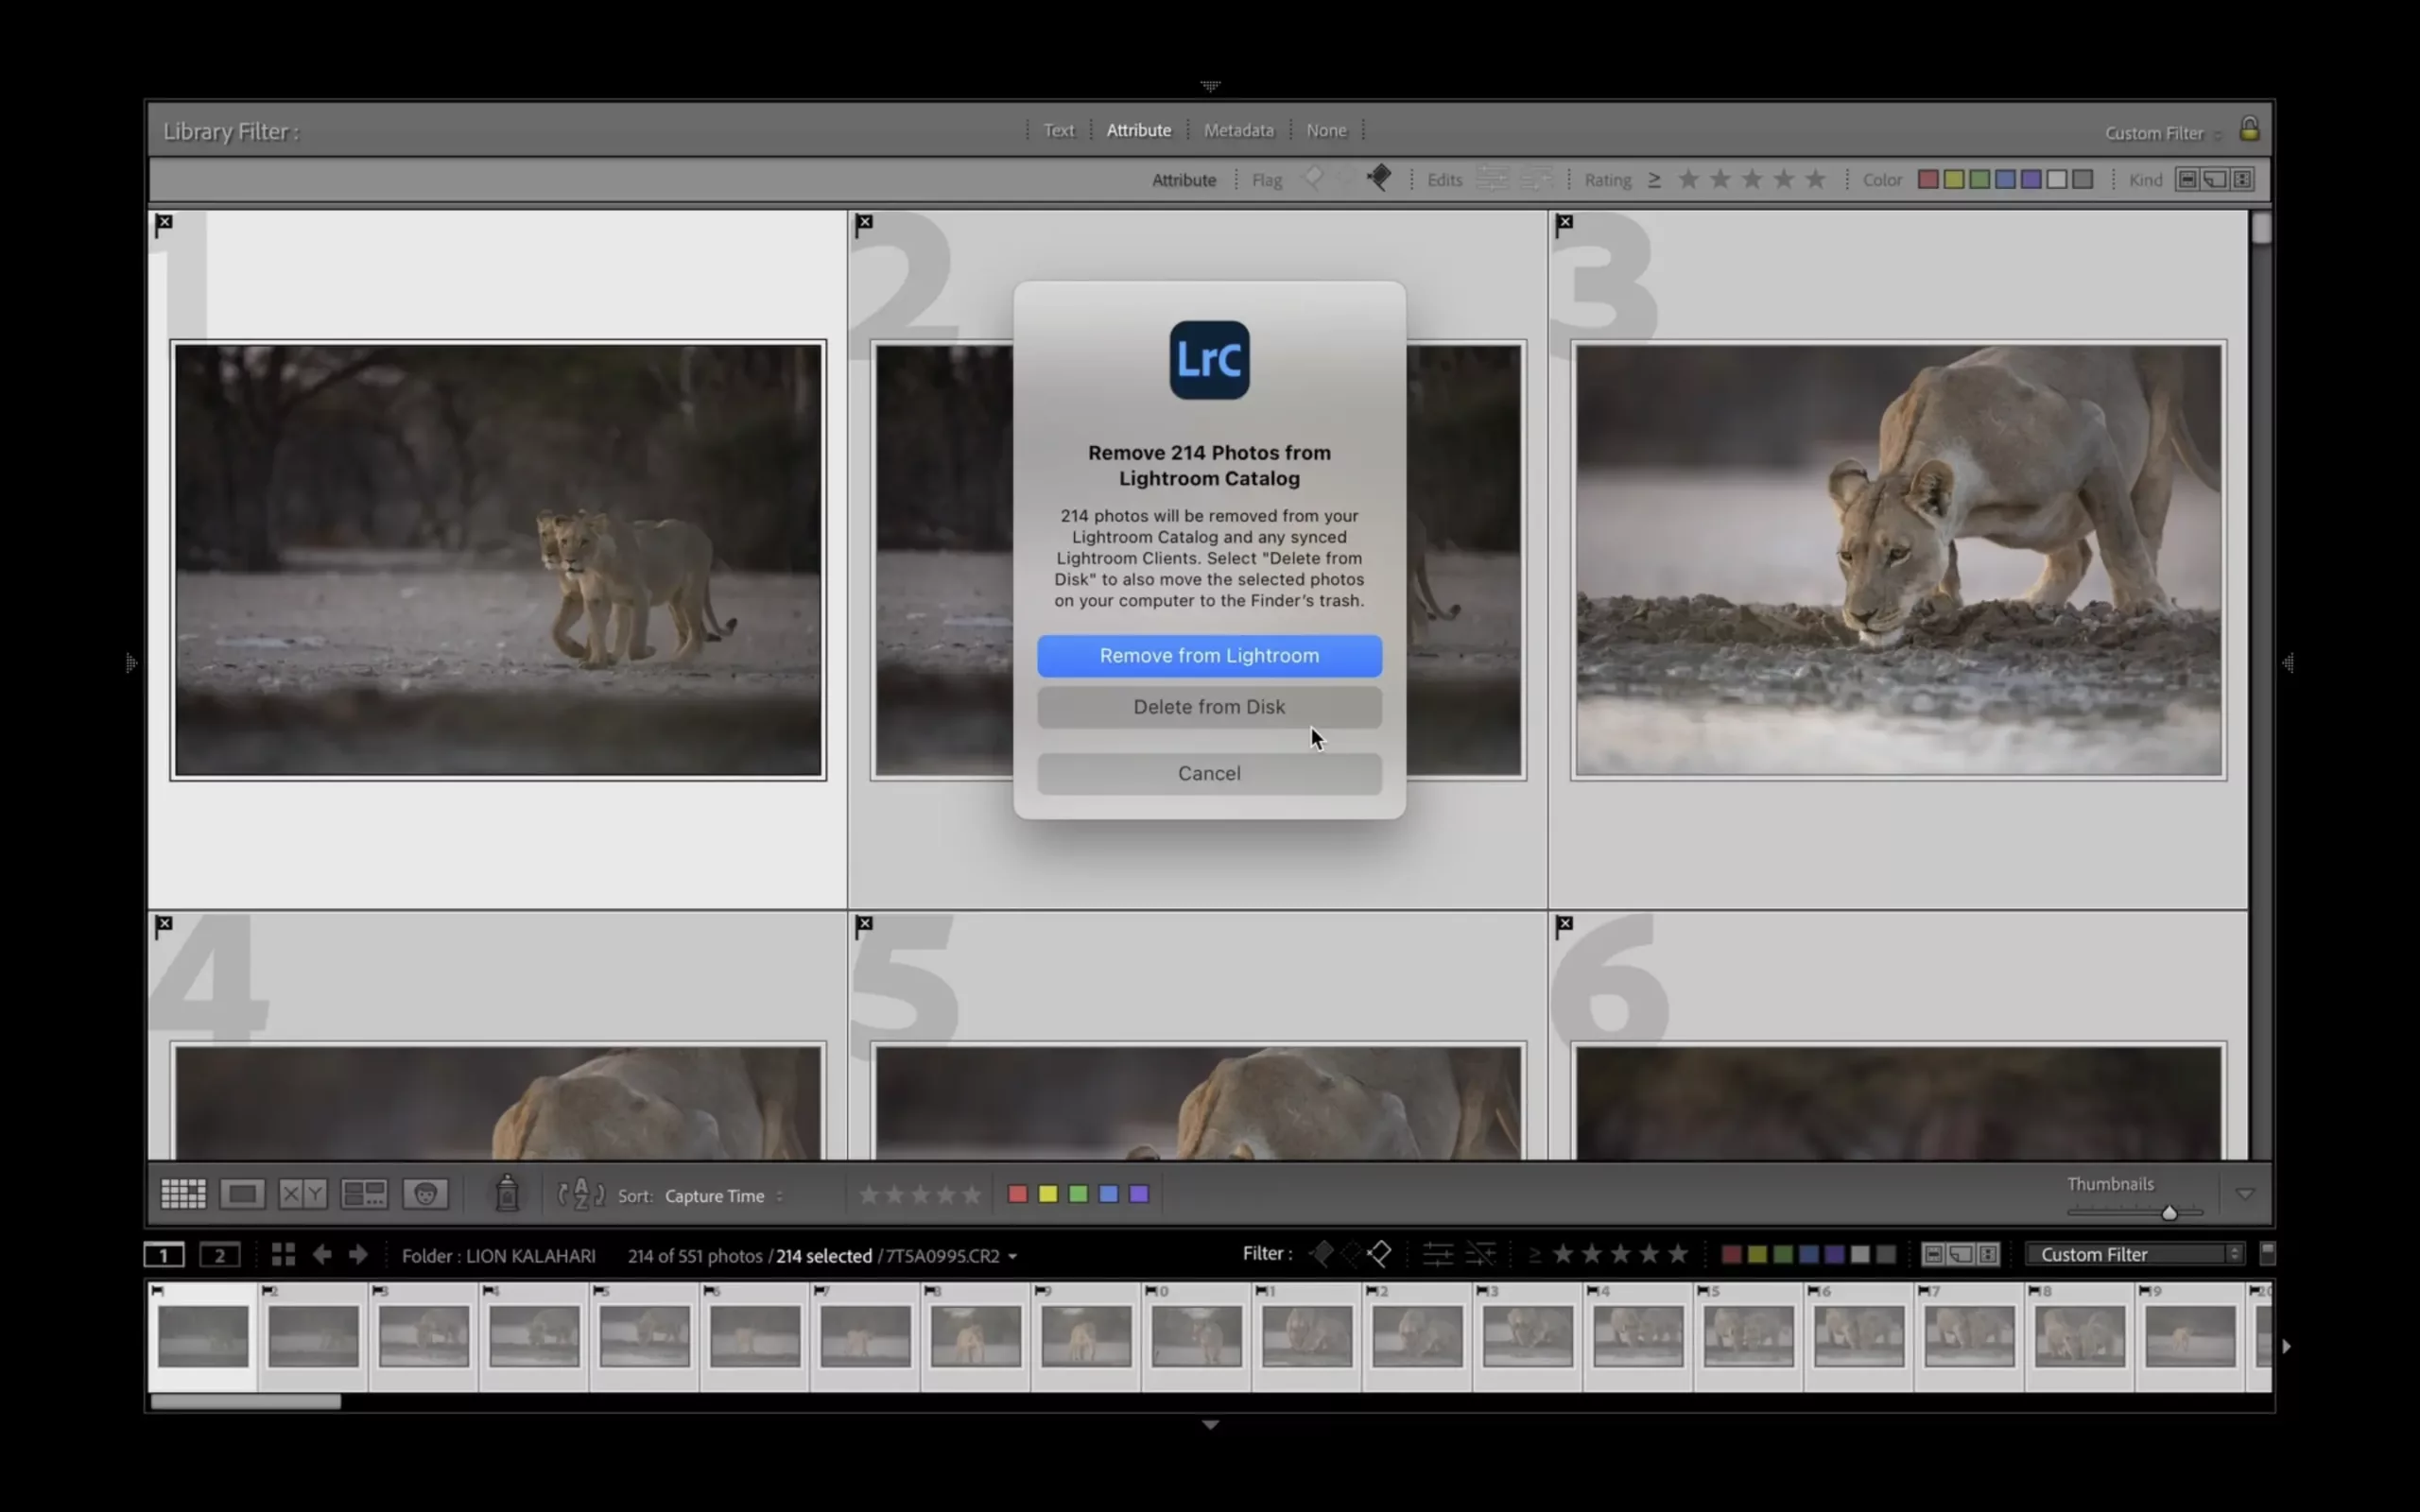Viewport: 2420px width, 1512px height.
Task: Expand the top panel with the top-edge arrow
Action: point(1210,86)
